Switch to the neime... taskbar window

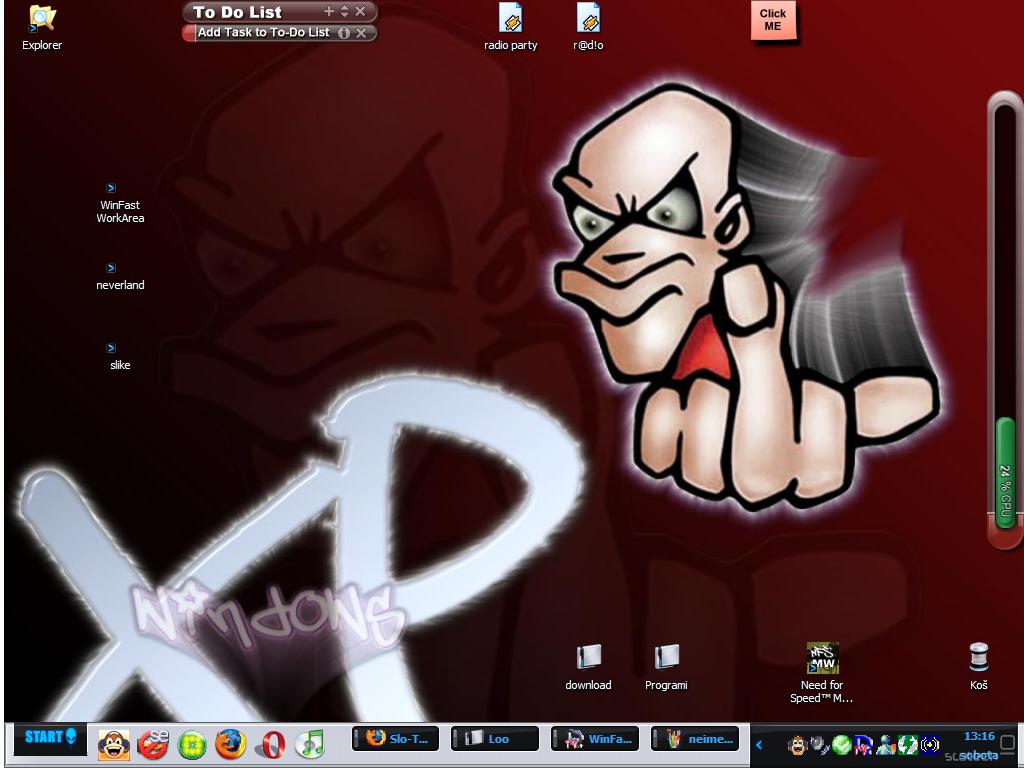point(695,739)
